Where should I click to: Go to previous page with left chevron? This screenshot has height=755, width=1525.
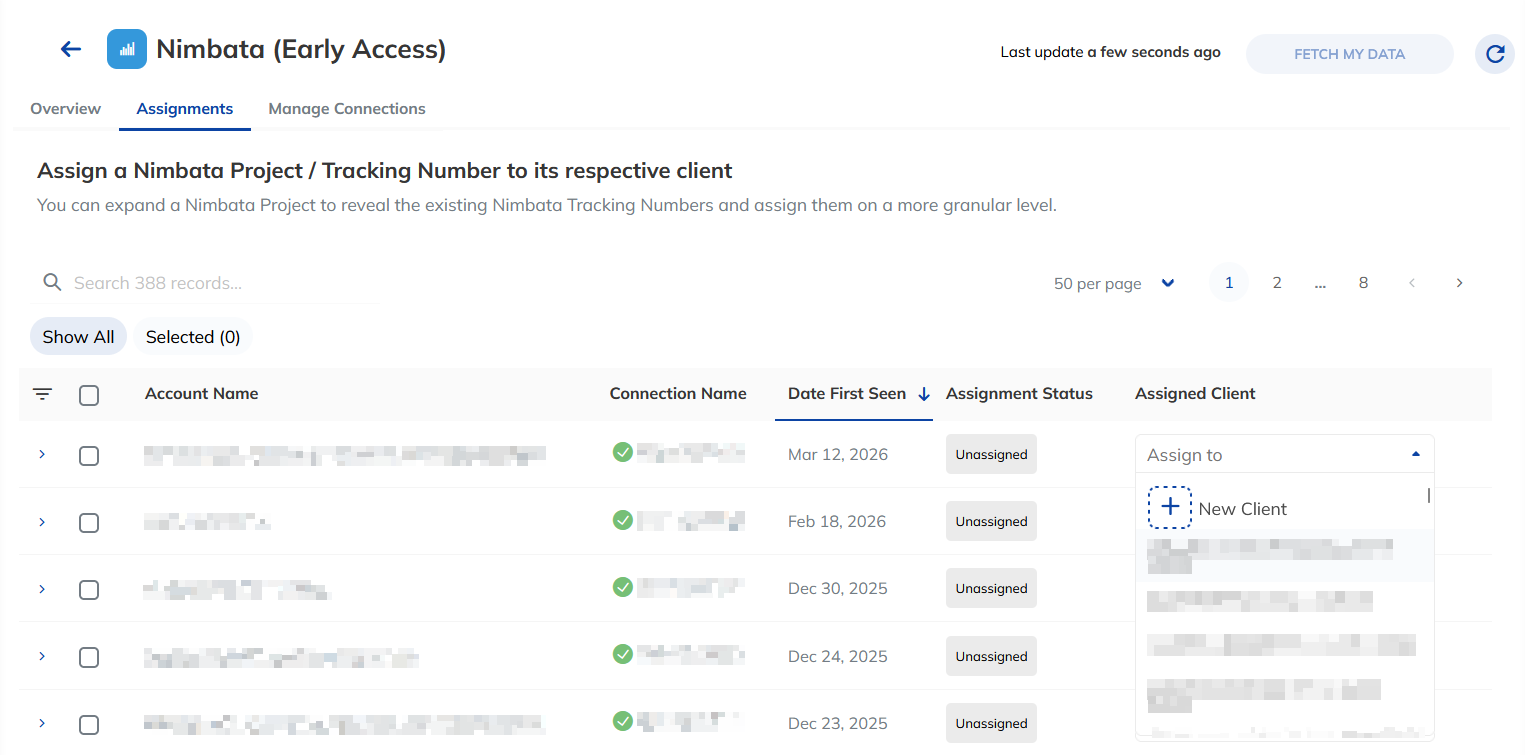[1412, 283]
